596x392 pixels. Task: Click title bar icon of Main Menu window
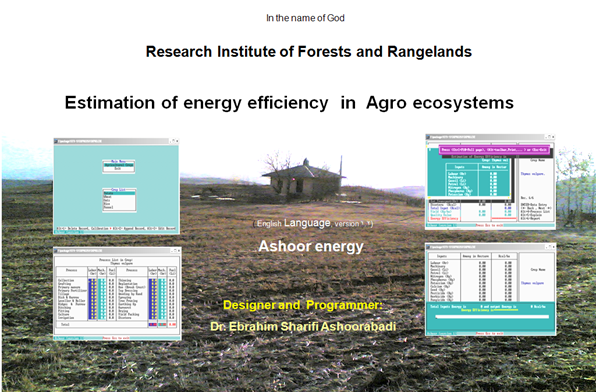click(x=56, y=141)
